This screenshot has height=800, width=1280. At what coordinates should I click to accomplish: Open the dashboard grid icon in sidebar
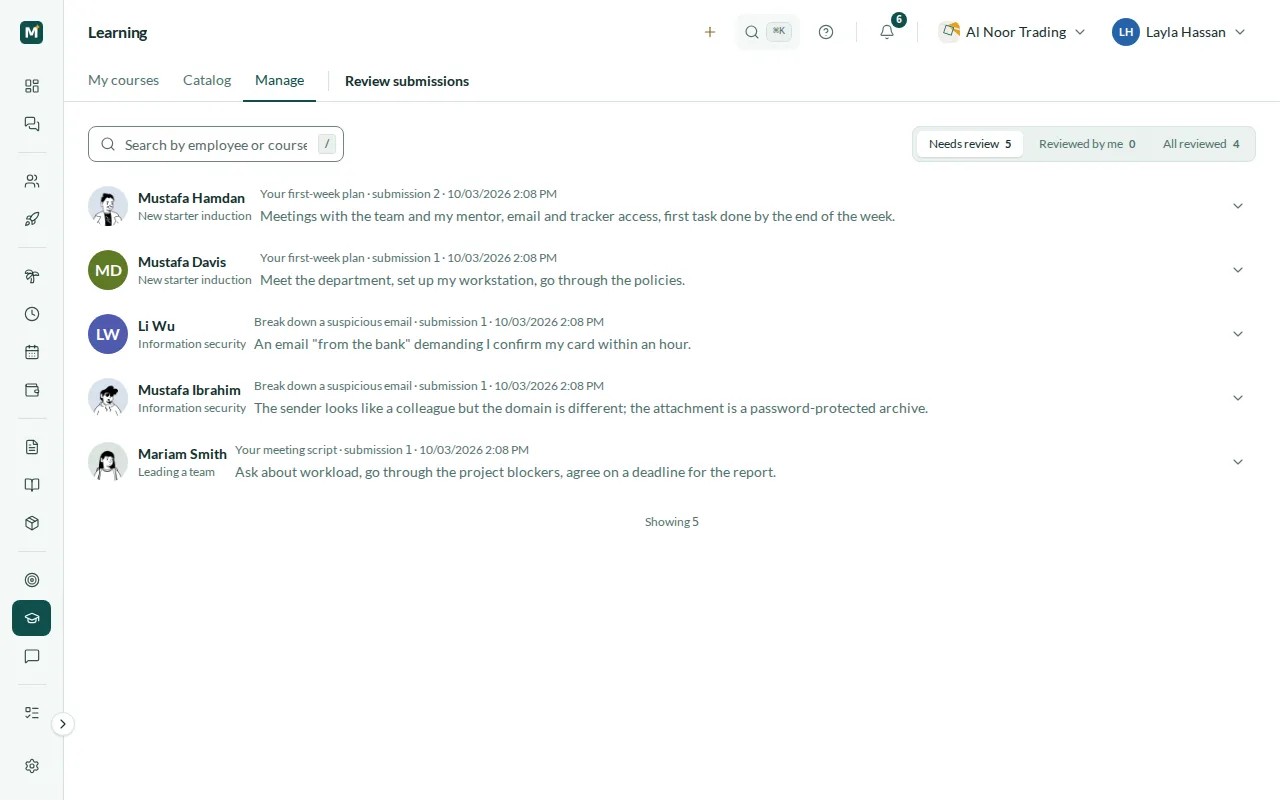32,86
